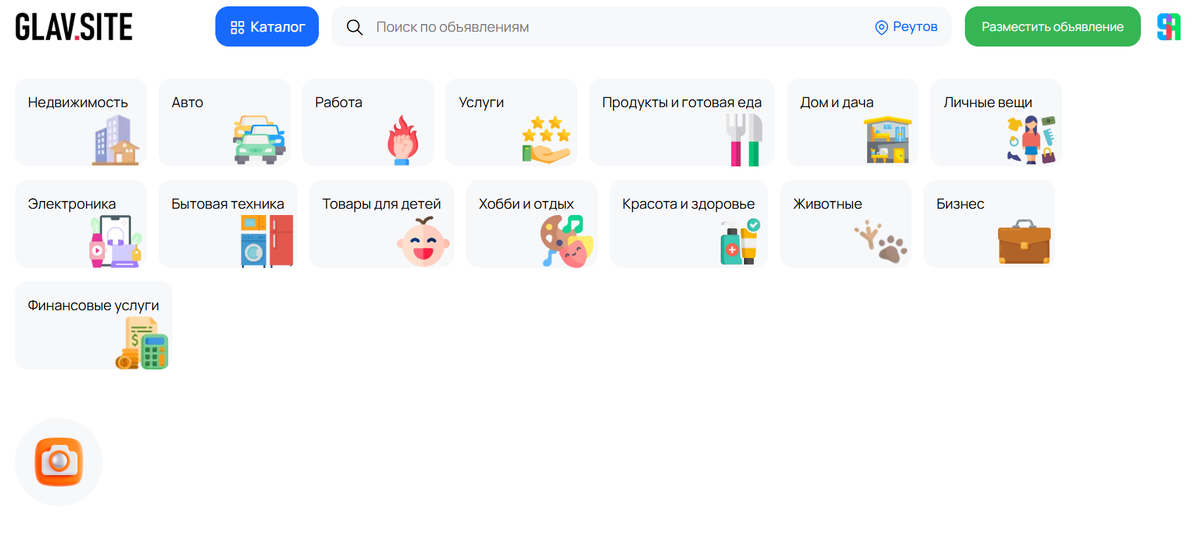The image size is (1200, 545).
Task: Select the Личные вещи label
Action: pos(988,102)
